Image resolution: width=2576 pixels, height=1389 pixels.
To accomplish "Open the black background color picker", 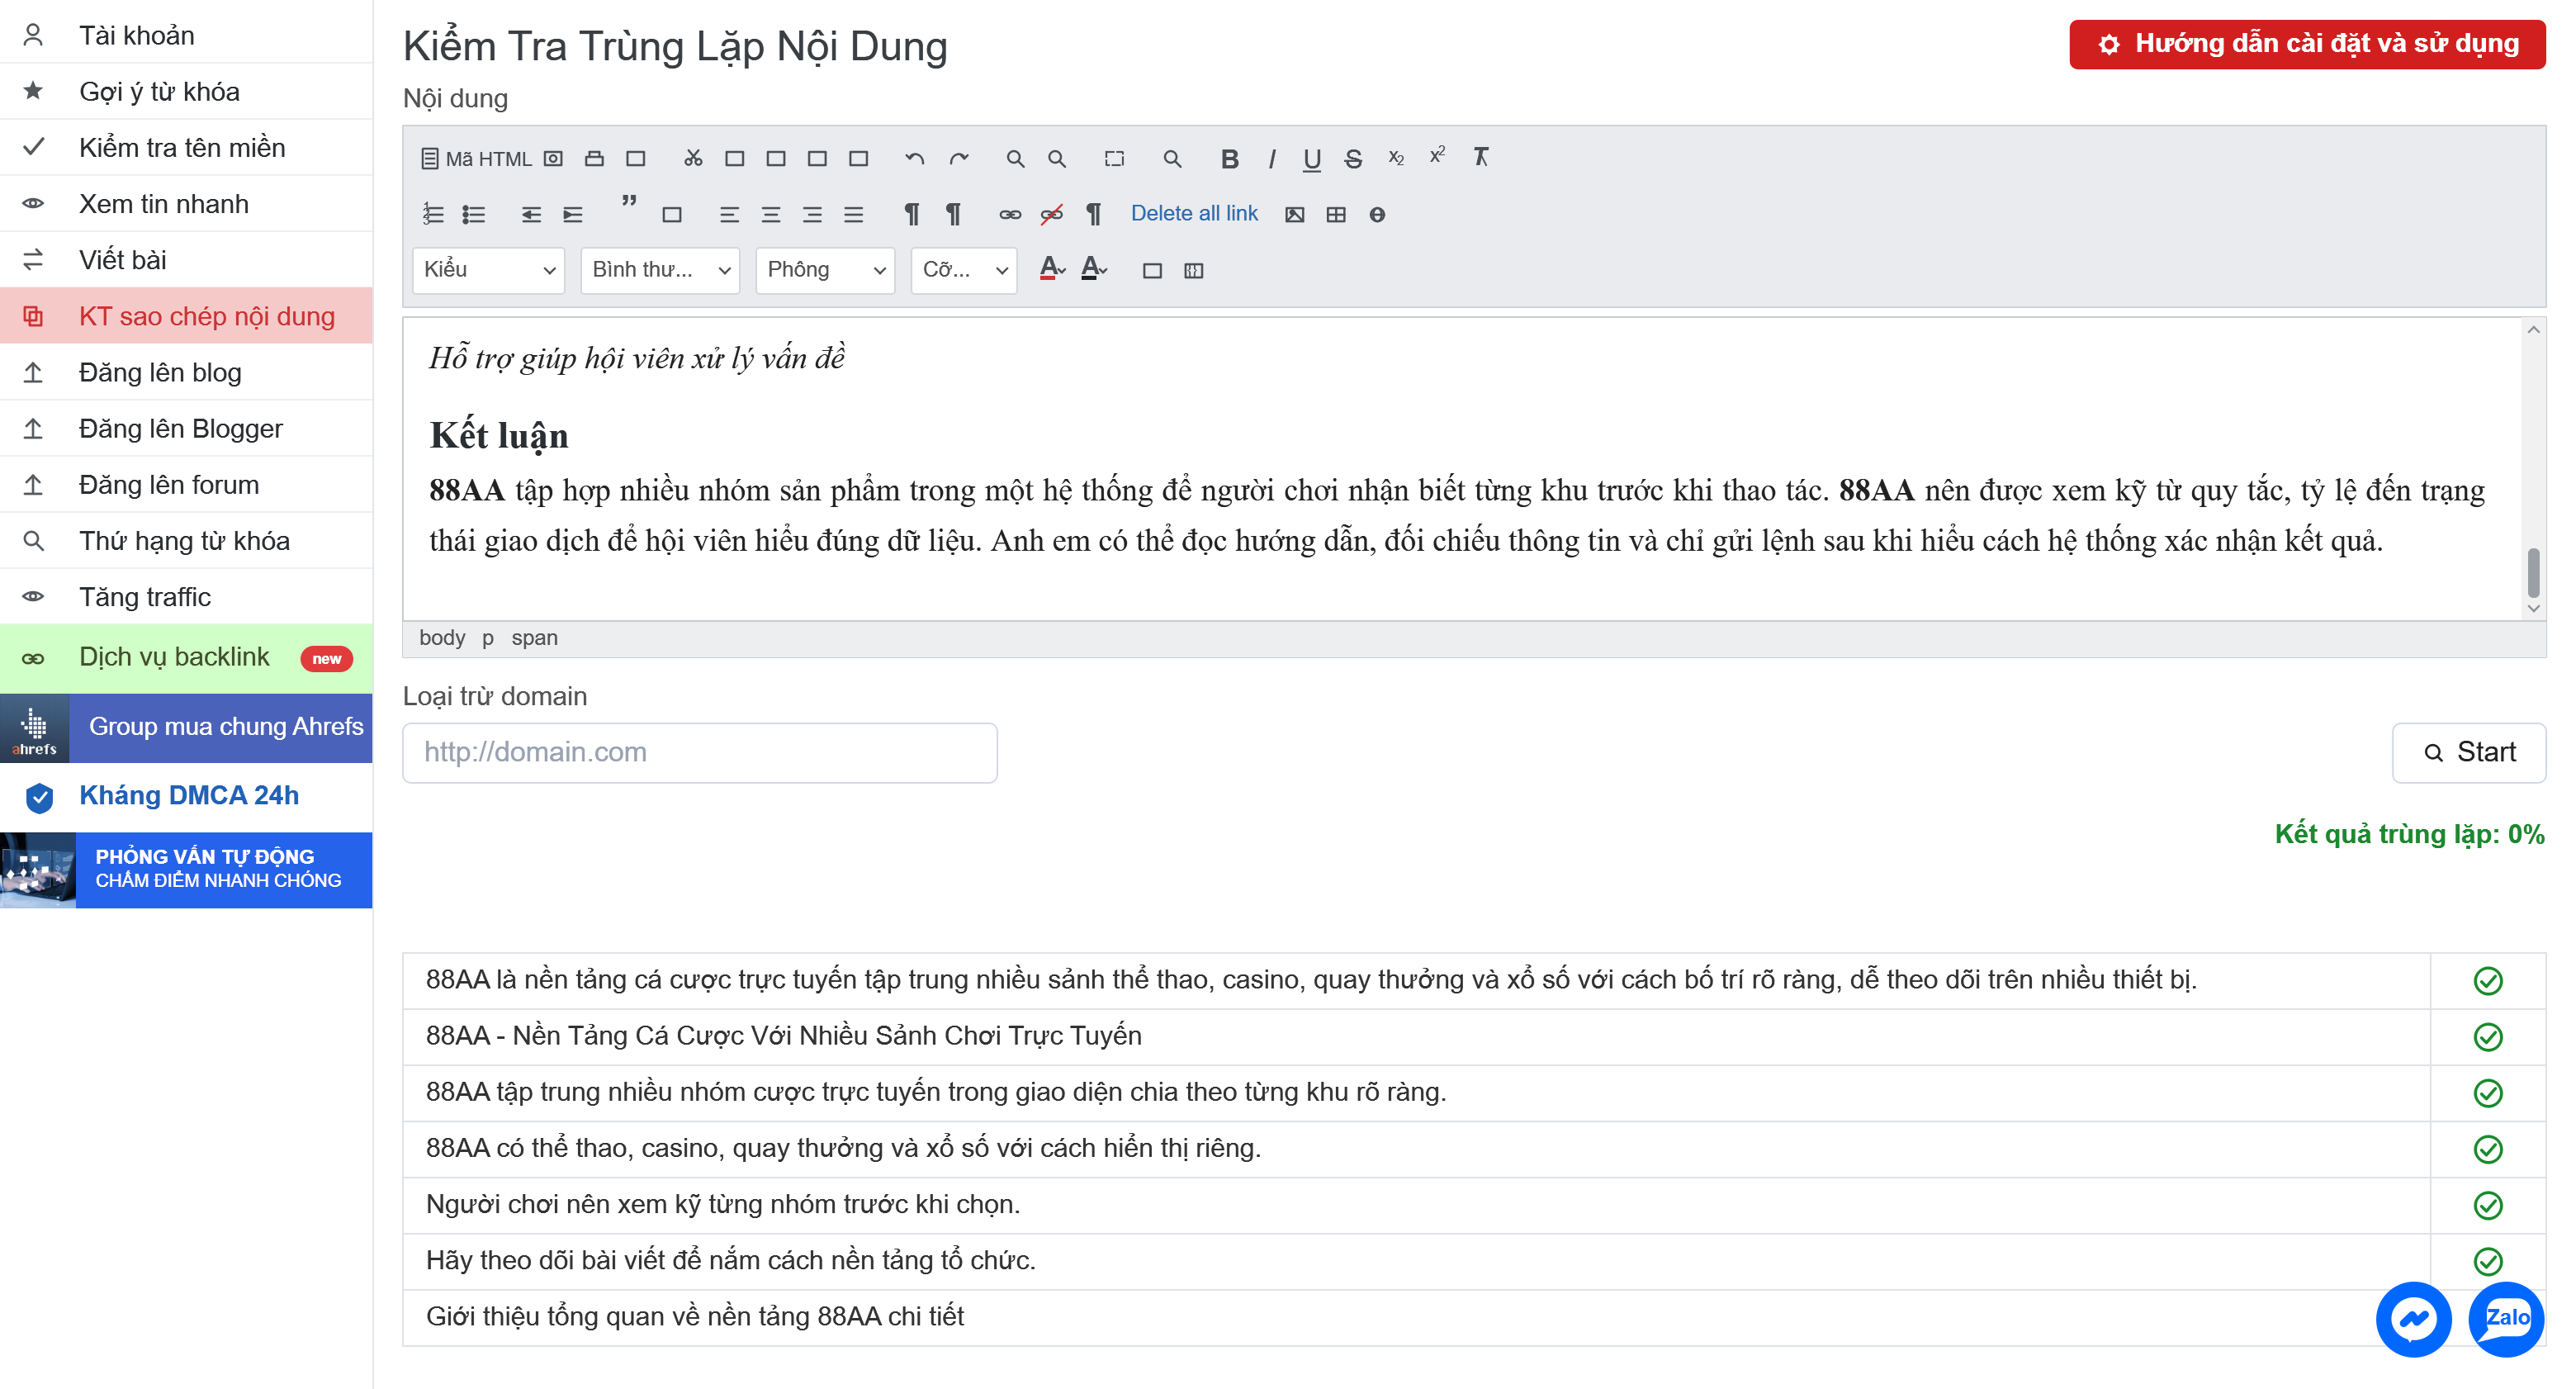I will click(x=1094, y=269).
